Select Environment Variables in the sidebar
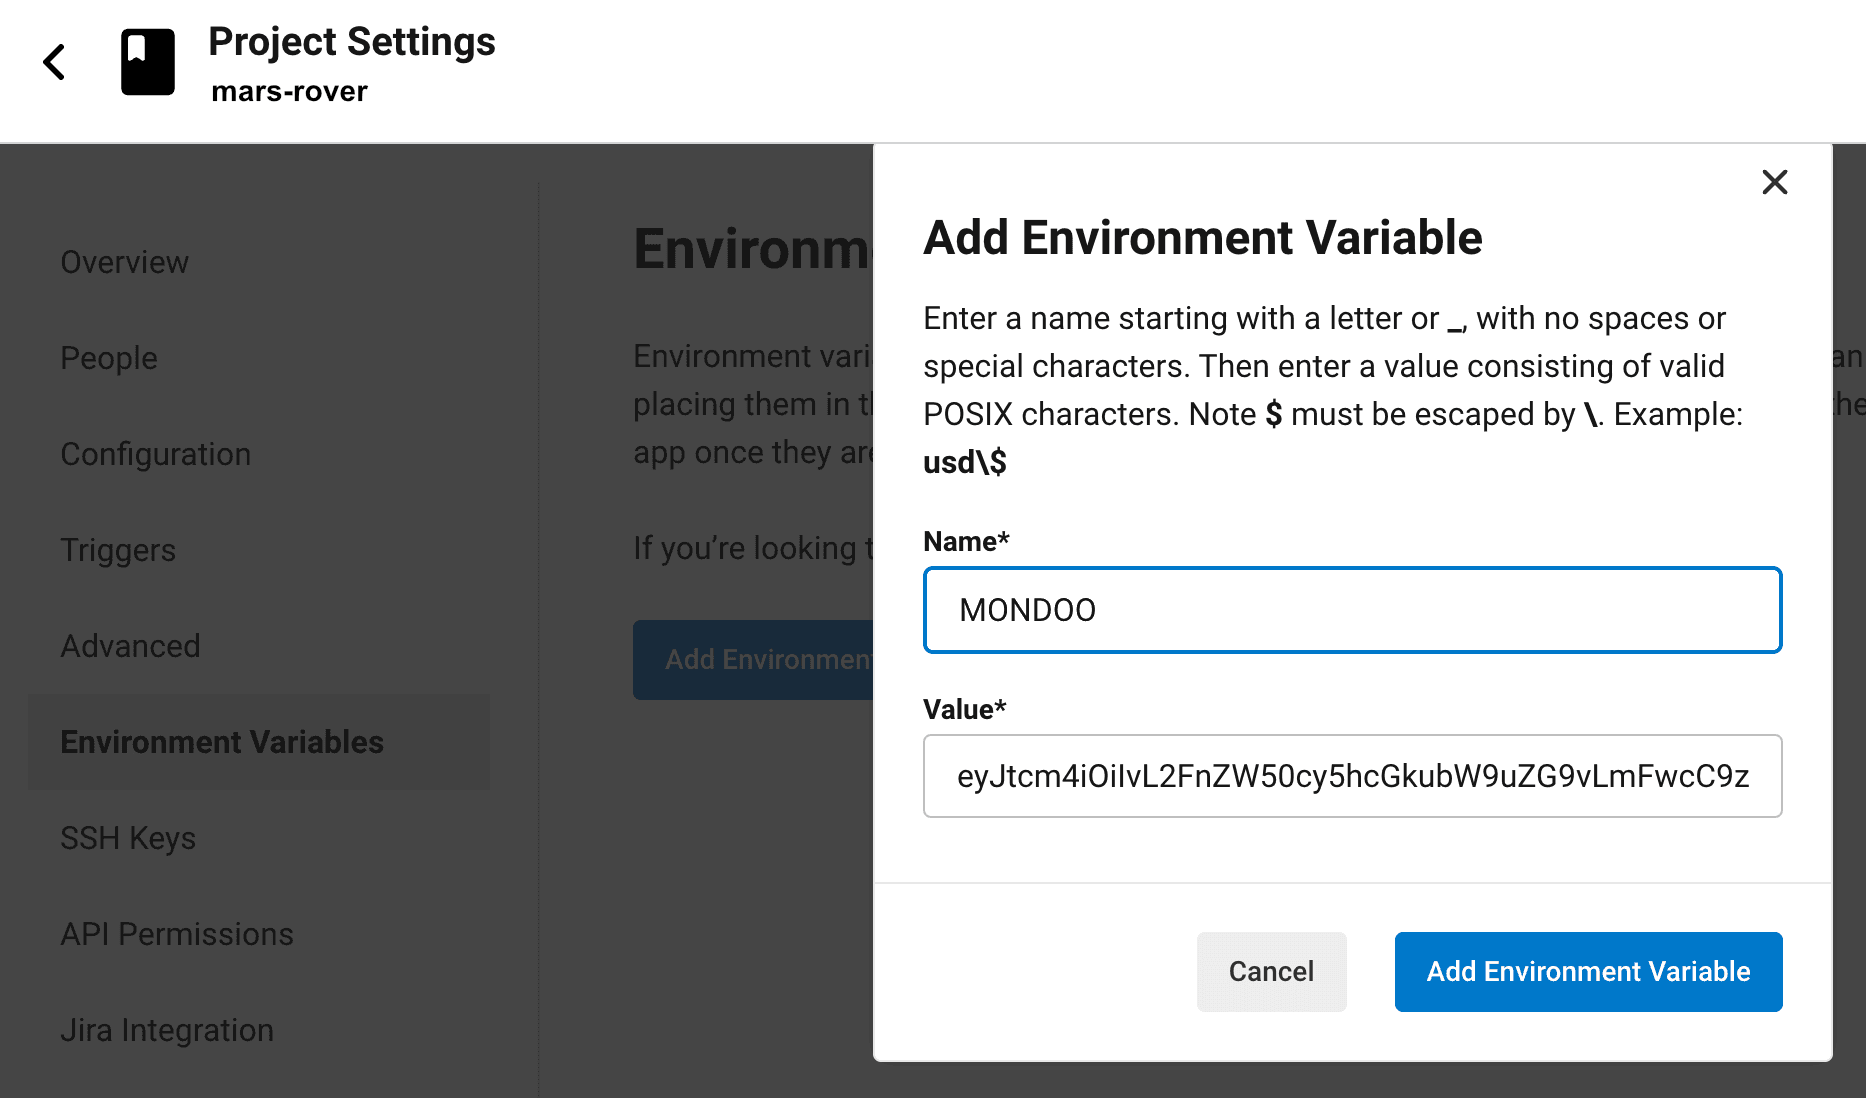This screenshot has width=1866, height=1098. [222, 741]
